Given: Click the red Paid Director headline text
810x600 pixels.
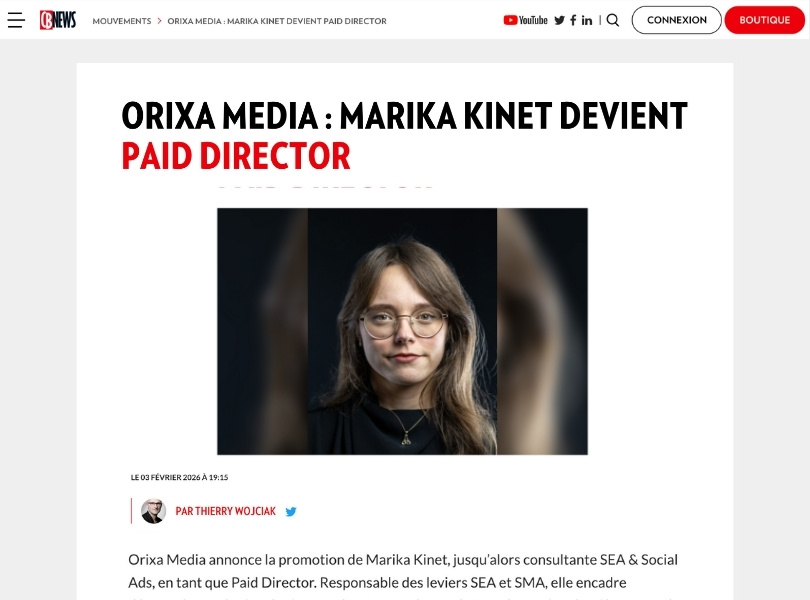Looking at the screenshot, I should coord(236,156).
